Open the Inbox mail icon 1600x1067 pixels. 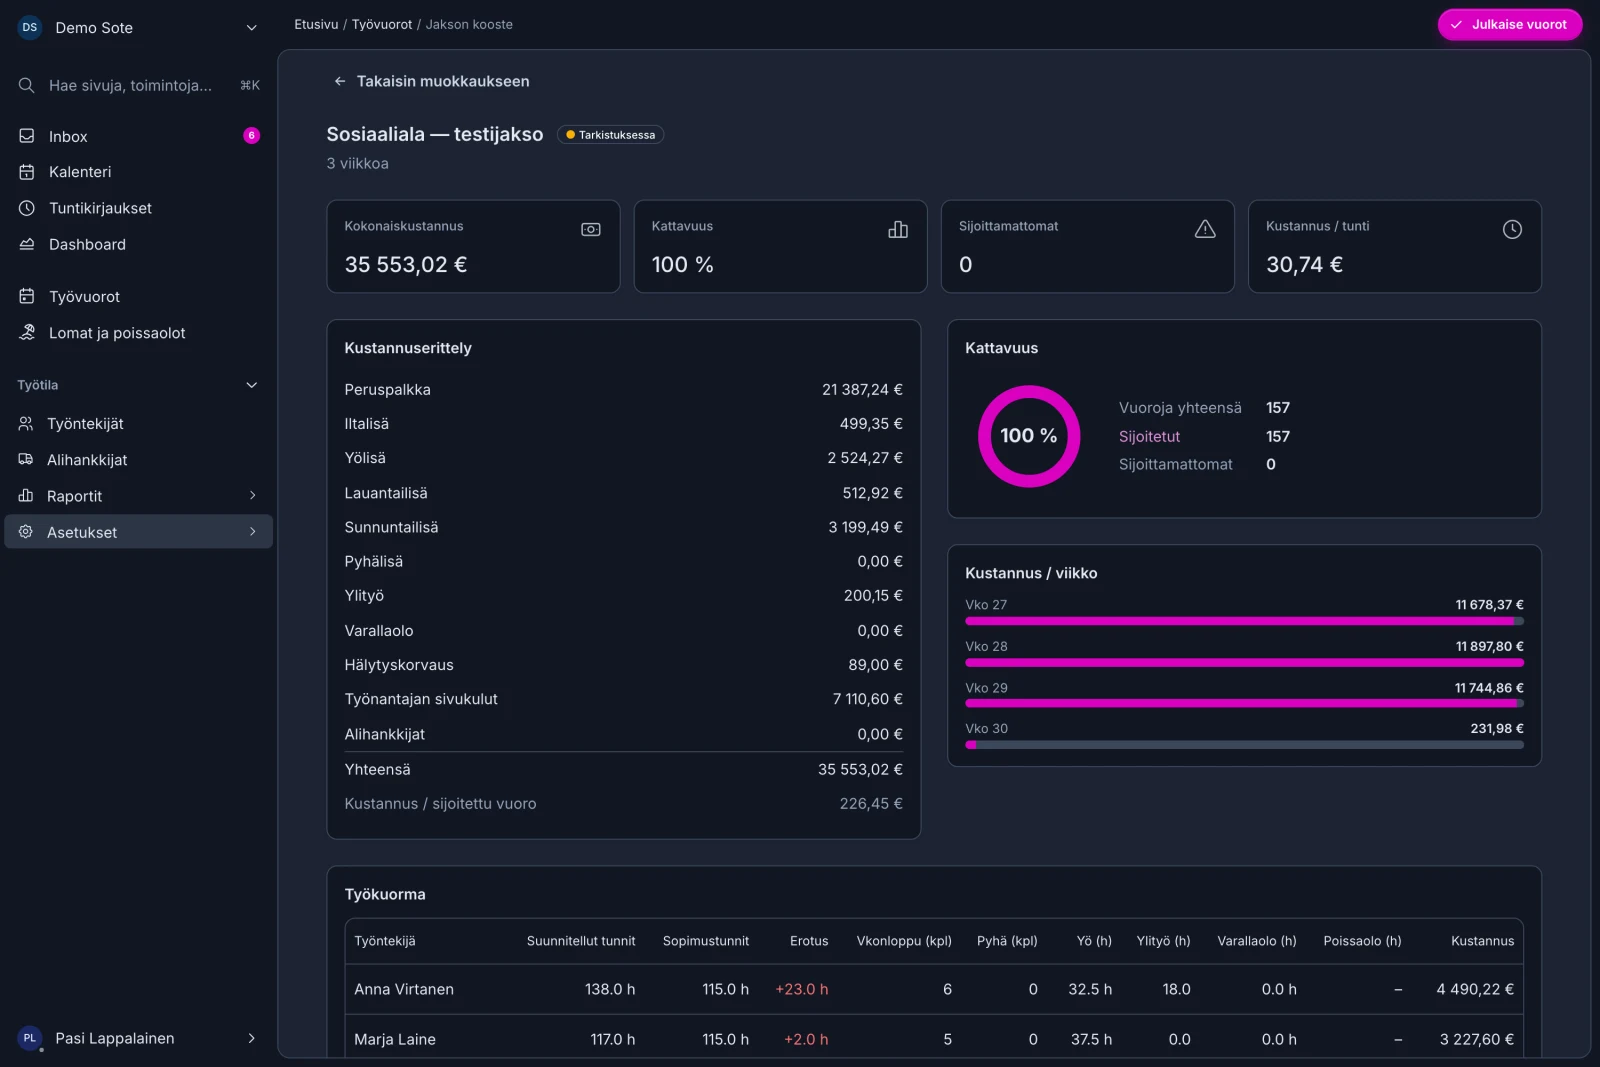pyautogui.click(x=27, y=136)
